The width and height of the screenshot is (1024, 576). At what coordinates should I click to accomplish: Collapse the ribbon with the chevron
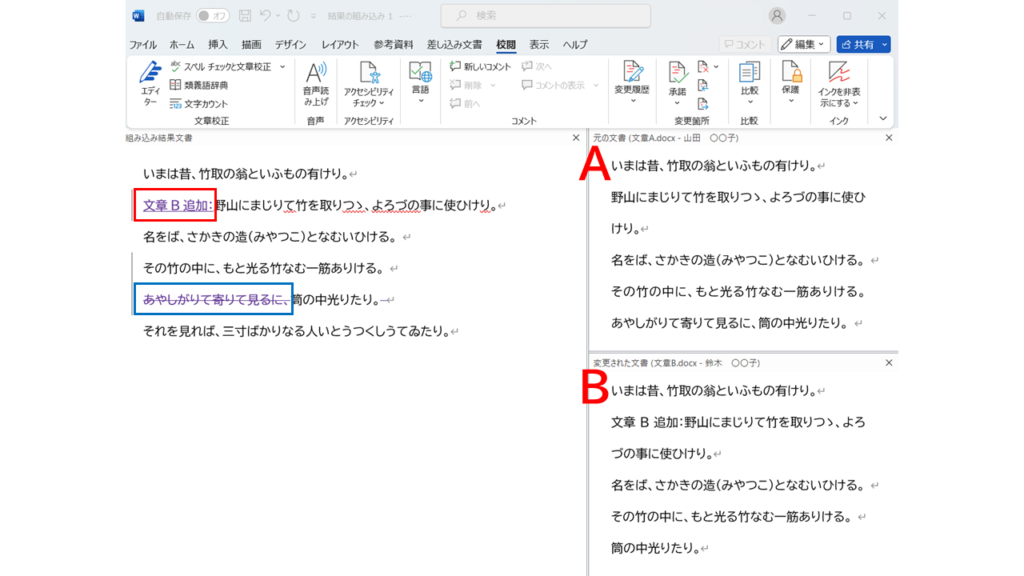coord(883,119)
